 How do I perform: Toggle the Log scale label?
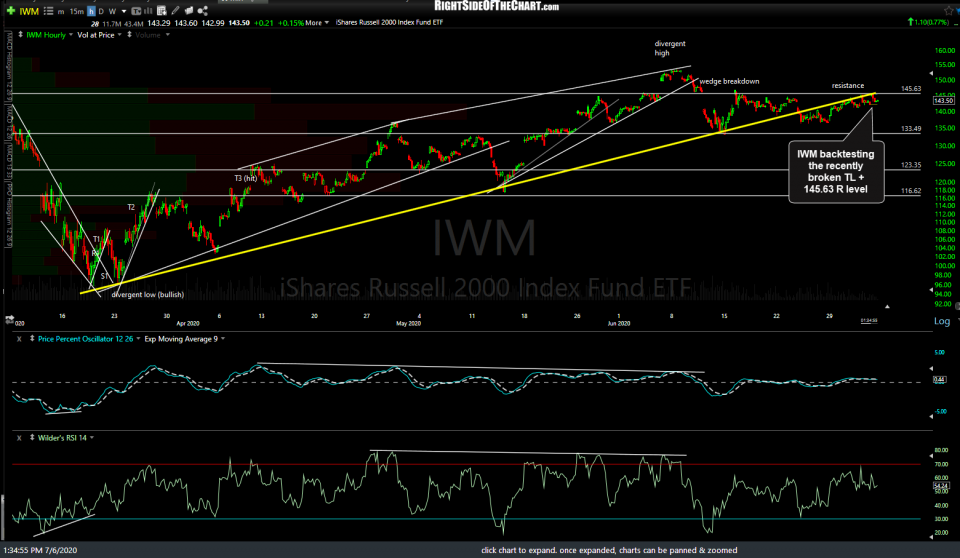pyautogui.click(x=942, y=321)
